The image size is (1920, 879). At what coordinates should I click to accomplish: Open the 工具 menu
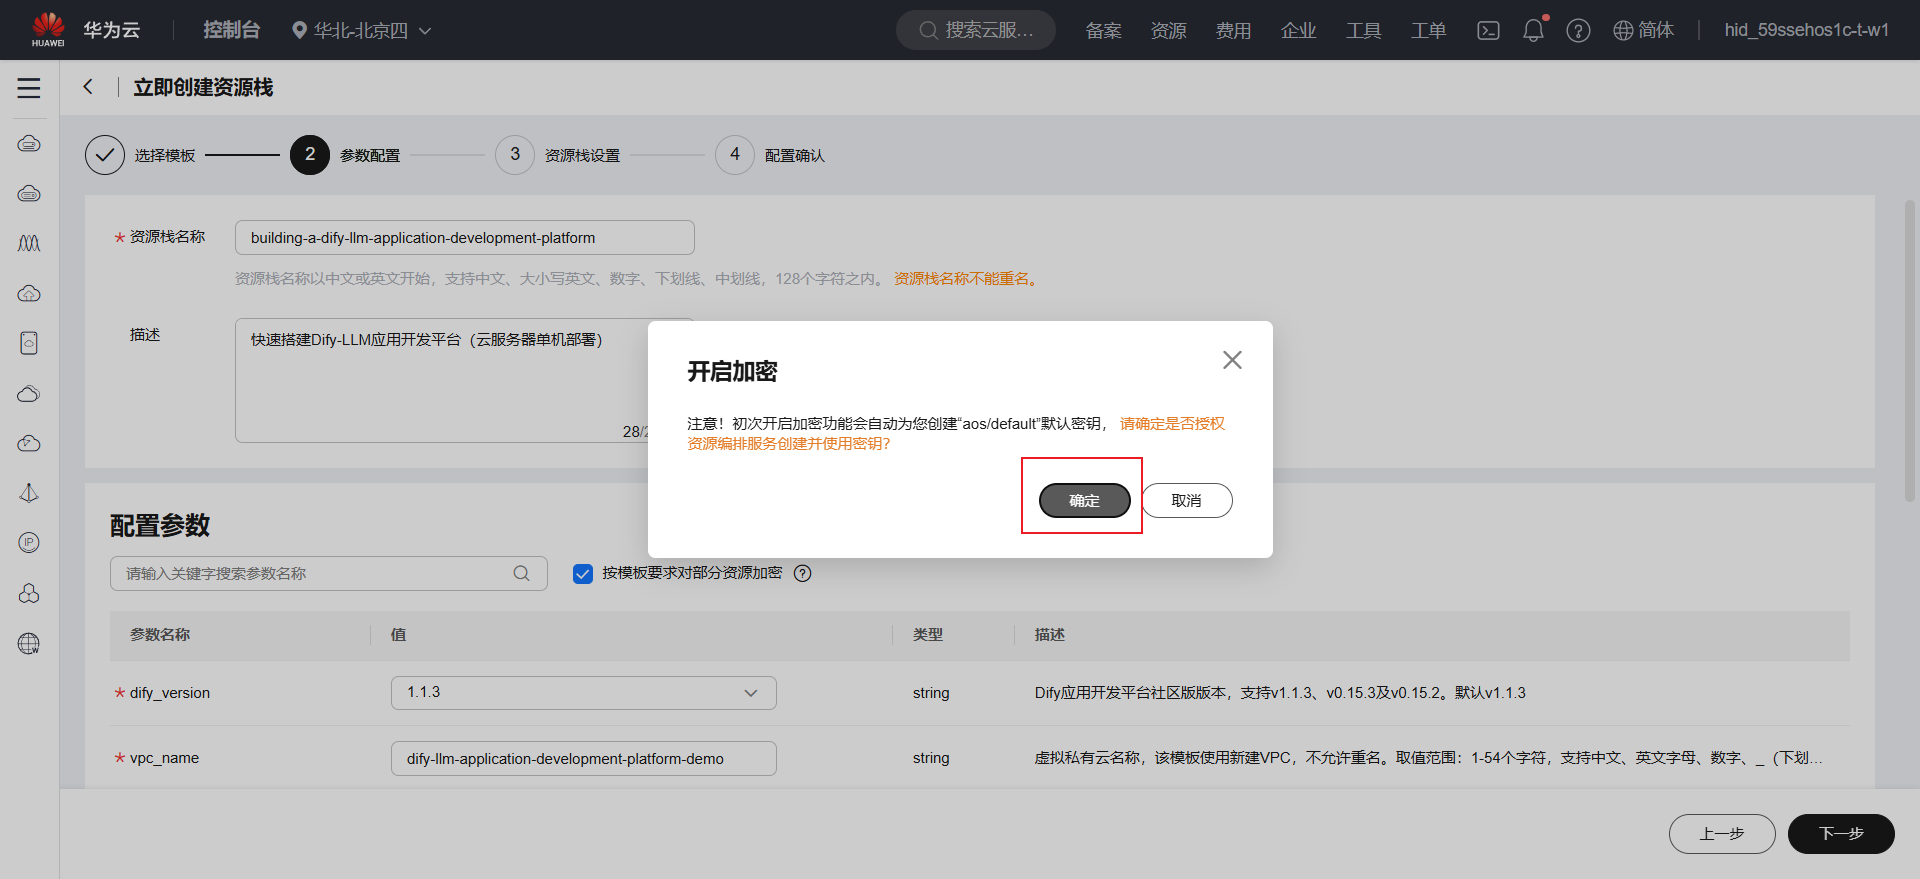point(1363,30)
